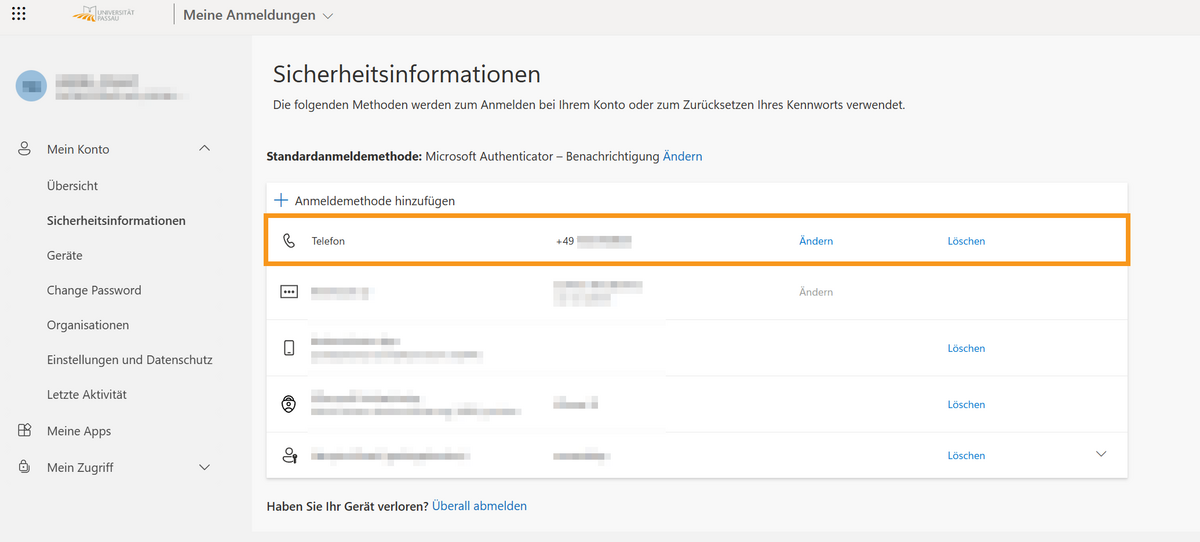The height and width of the screenshot is (542, 1200).
Task: Open Geräte in the sidebar
Action: click(x=64, y=255)
